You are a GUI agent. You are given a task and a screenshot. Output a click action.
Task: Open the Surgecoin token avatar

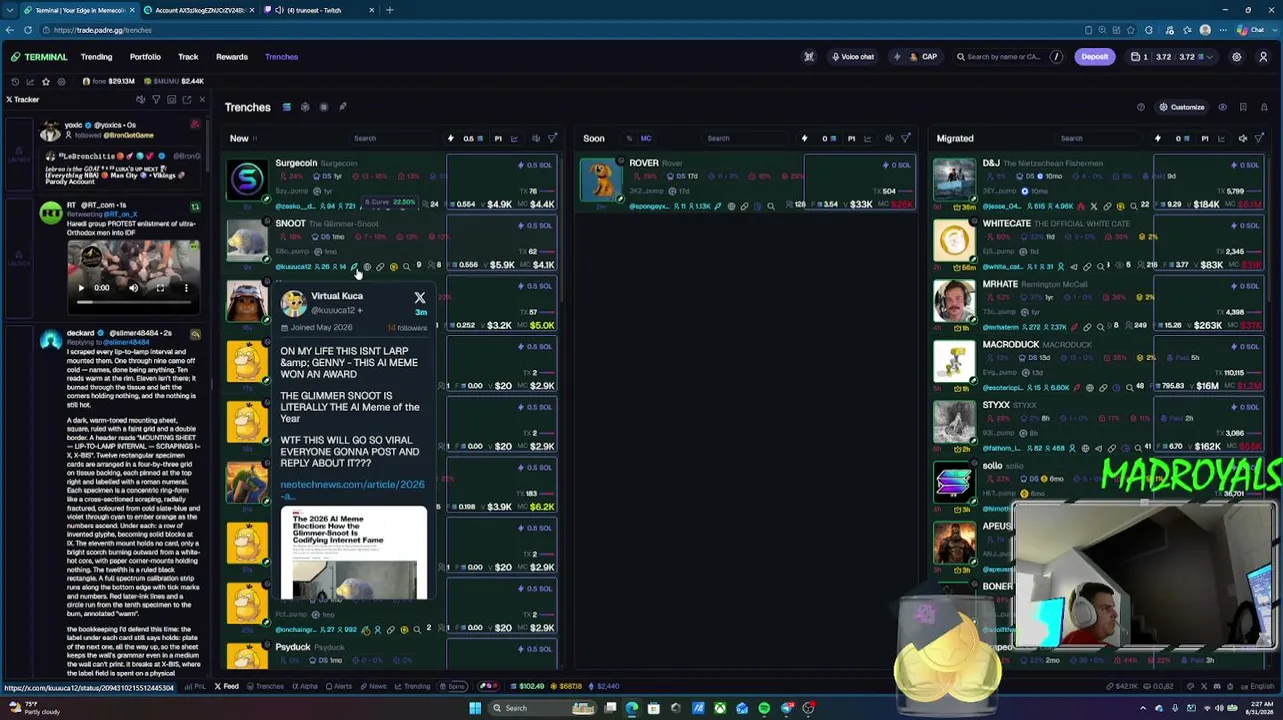(247, 181)
